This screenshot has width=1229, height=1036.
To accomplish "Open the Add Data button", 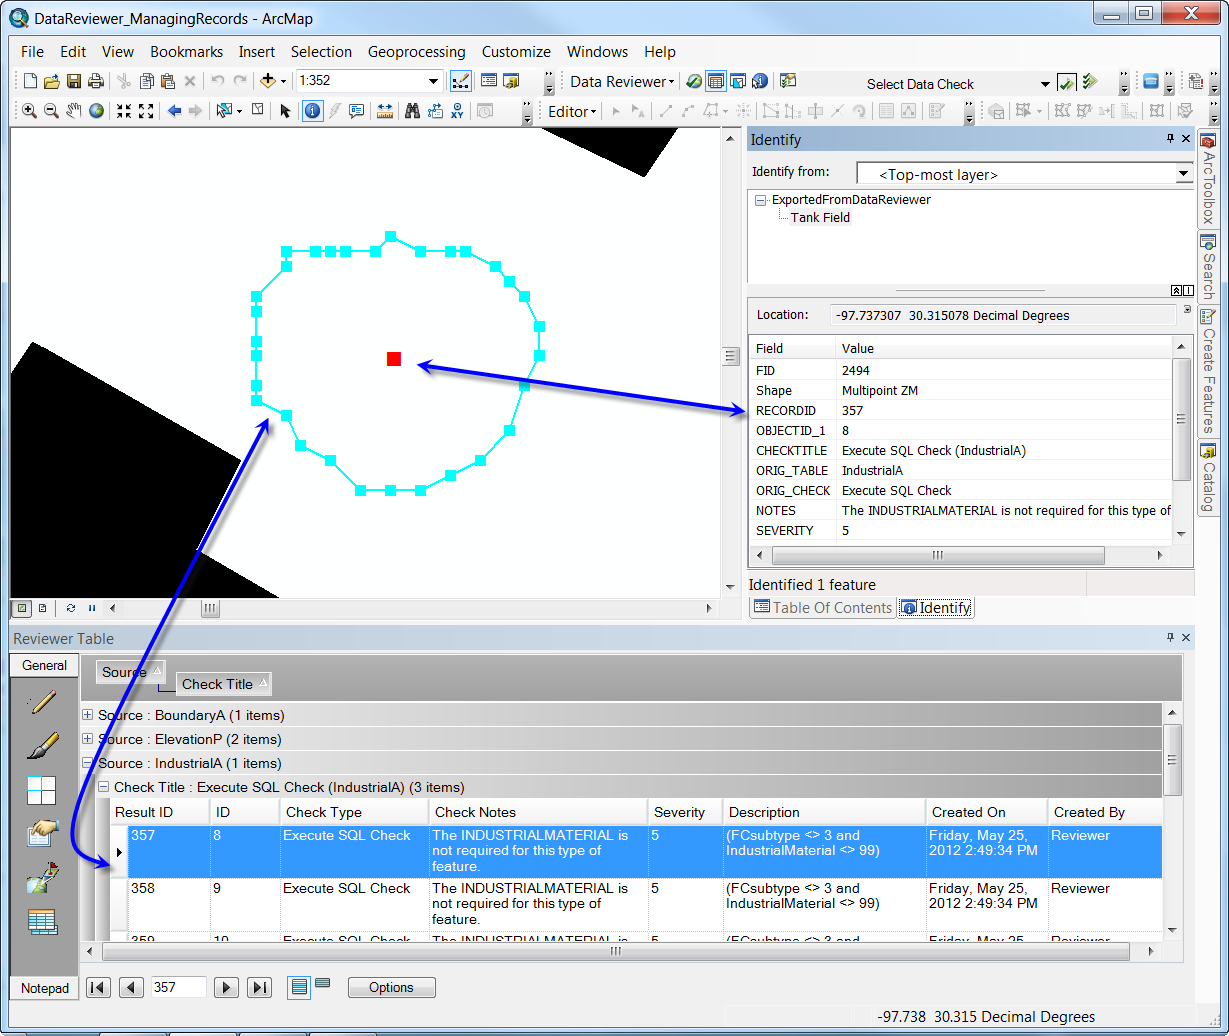I will tap(268, 81).
